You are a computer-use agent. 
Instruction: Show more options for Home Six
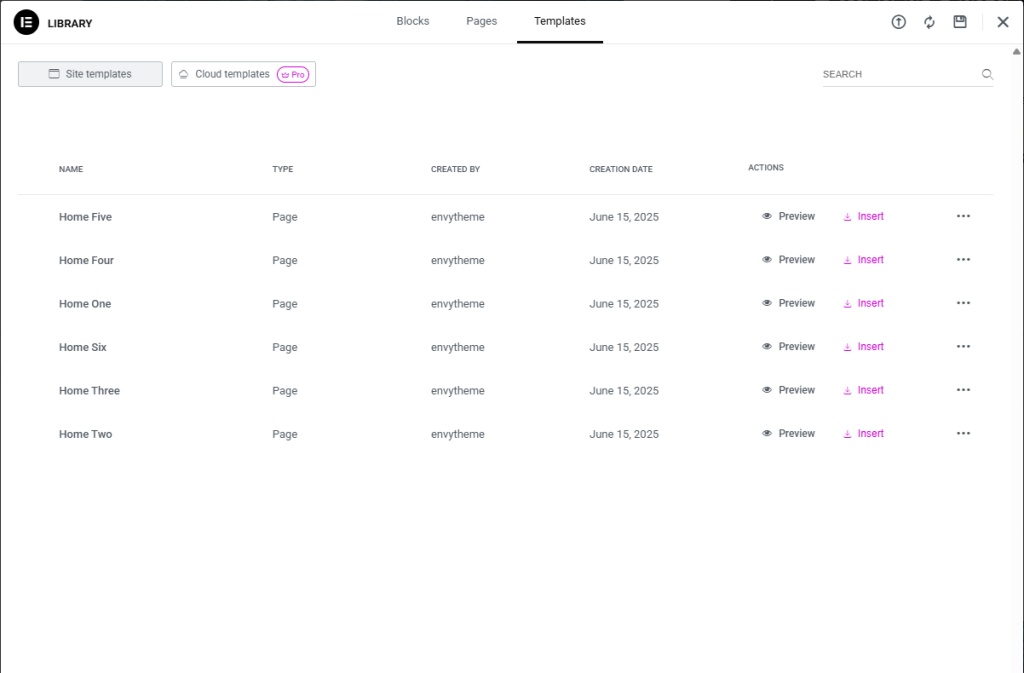[963, 346]
